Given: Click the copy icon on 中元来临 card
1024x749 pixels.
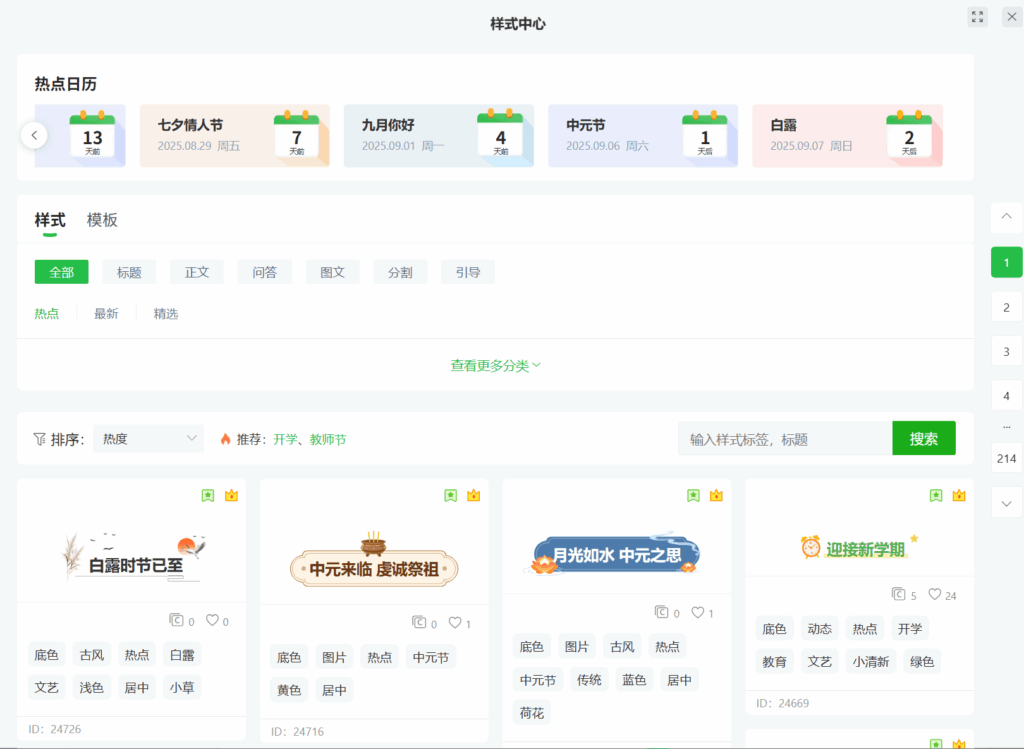Looking at the screenshot, I should (x=419, y=622).
